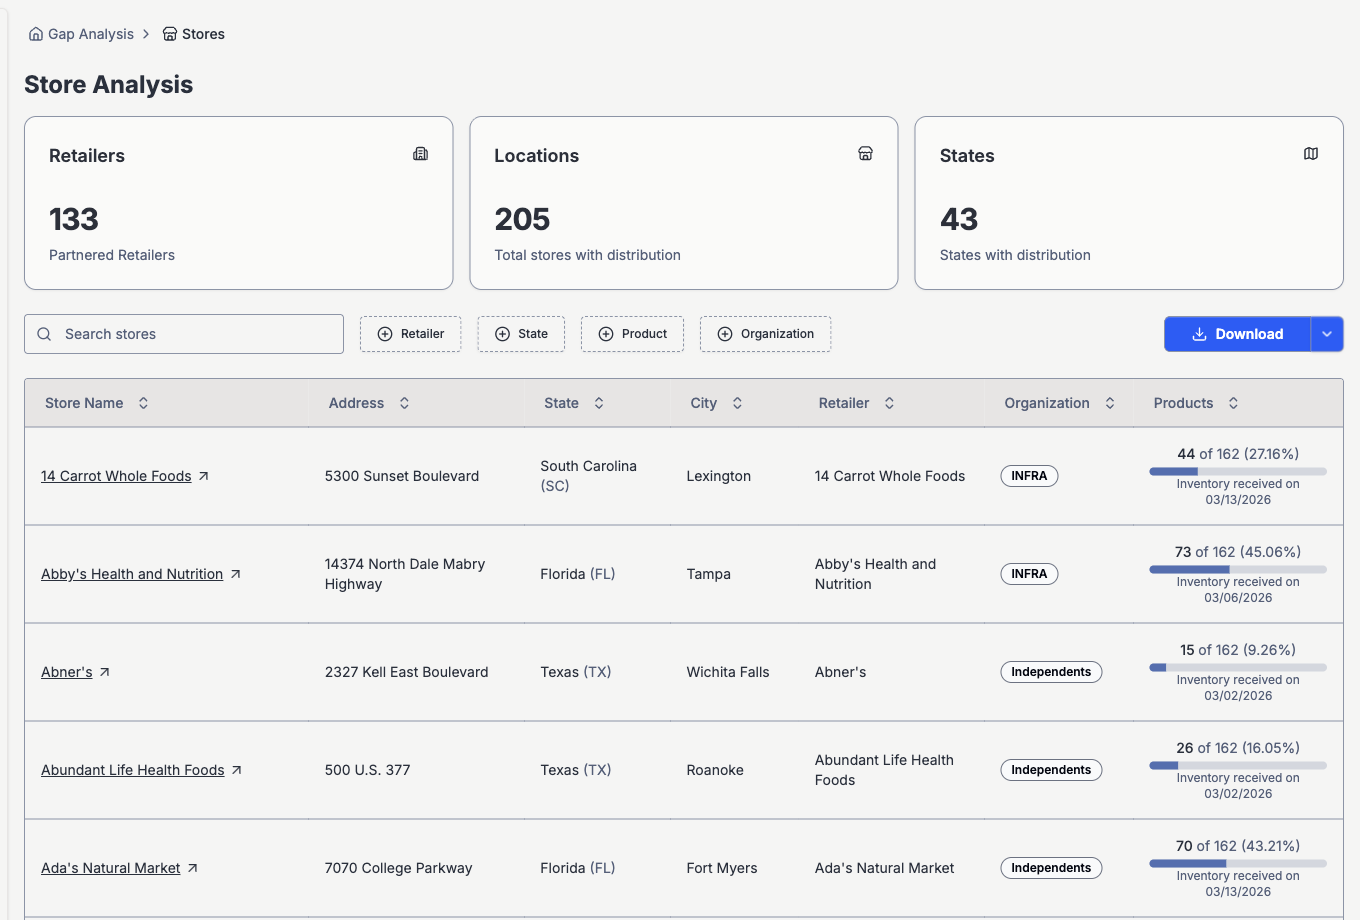The width and height of the screenshot is (1360, 920).
Task: Click the Stores breadcrumb item
Action: pos(194,34)
